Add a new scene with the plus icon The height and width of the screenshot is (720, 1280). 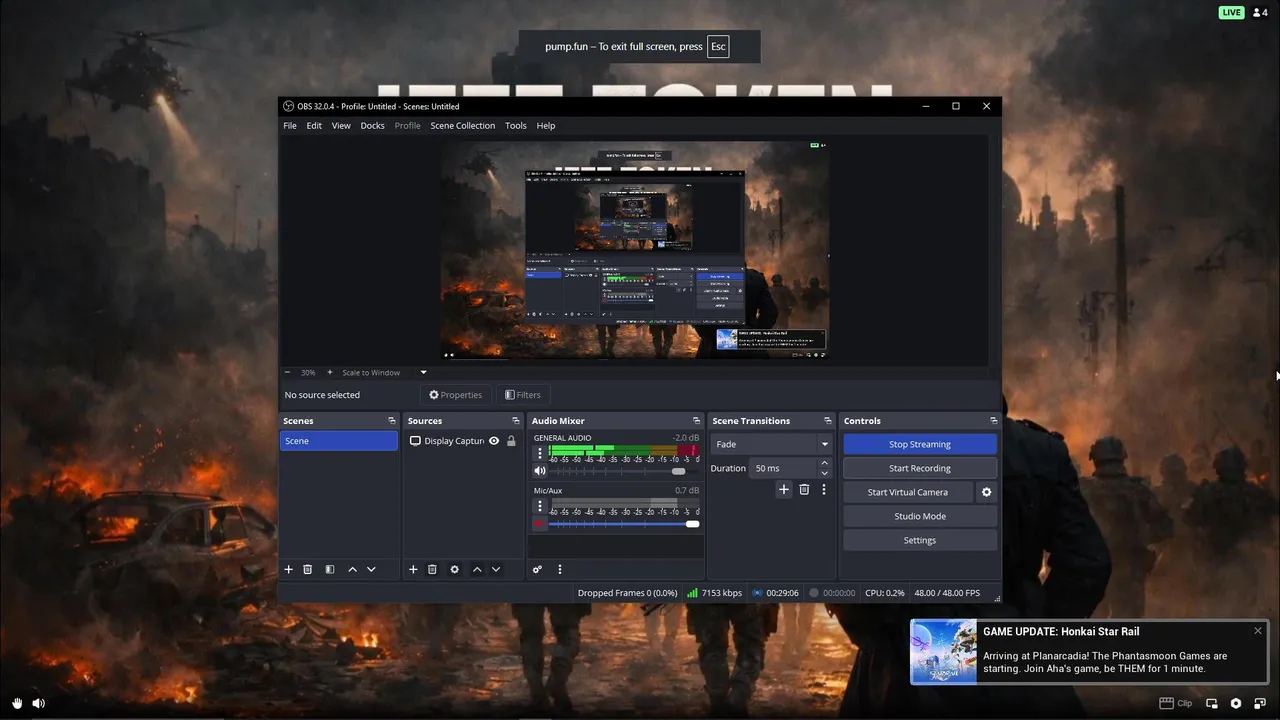point(289,569)
